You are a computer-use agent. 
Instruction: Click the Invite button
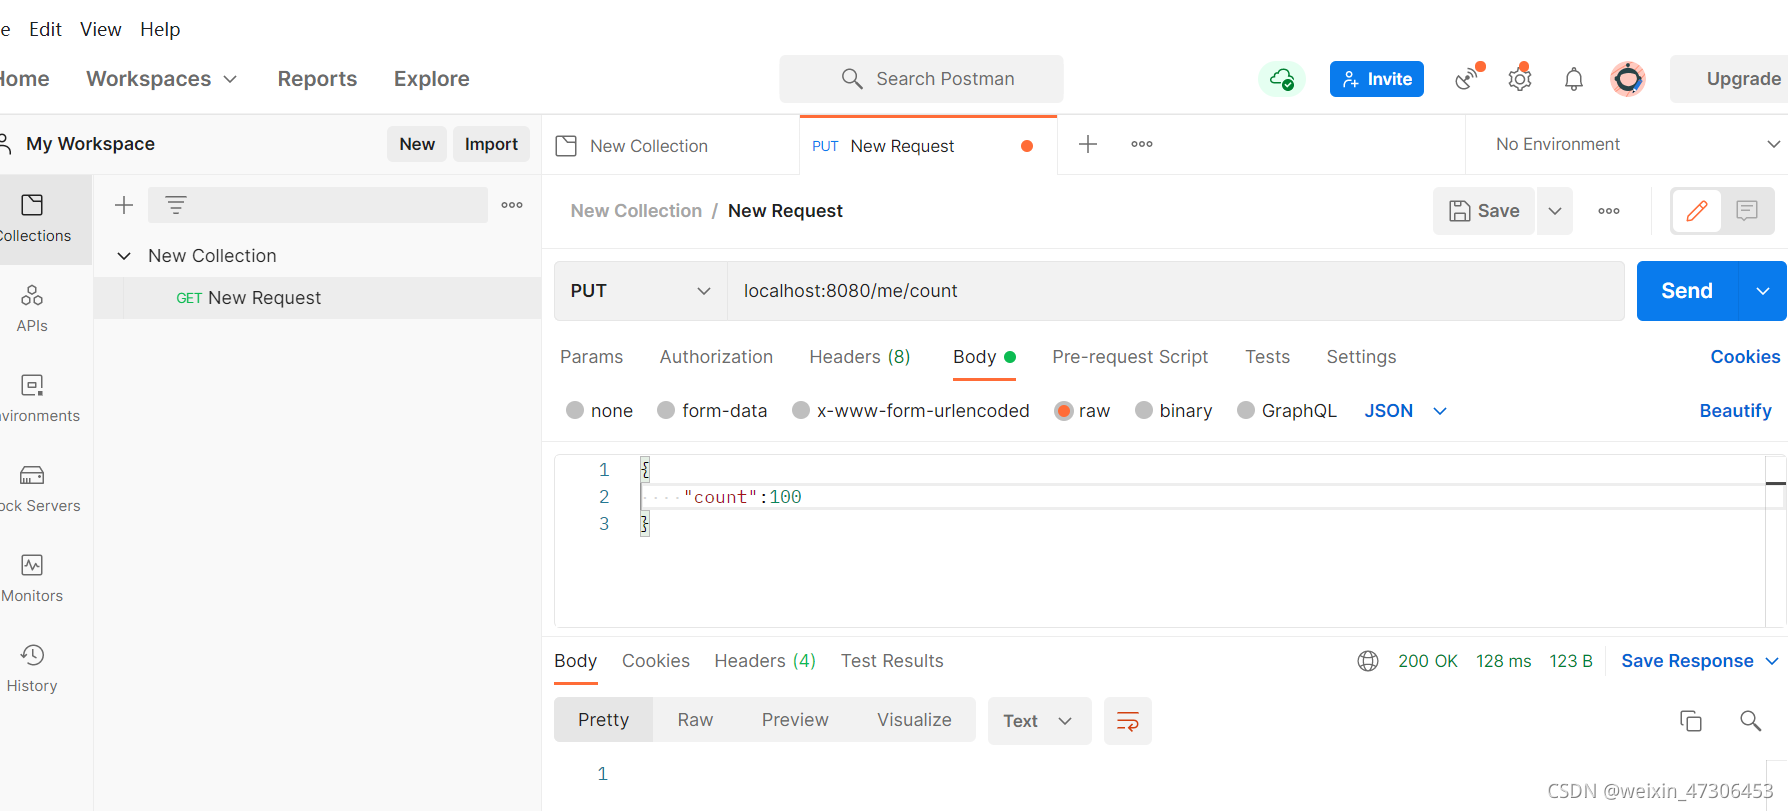pos(1377,79)
